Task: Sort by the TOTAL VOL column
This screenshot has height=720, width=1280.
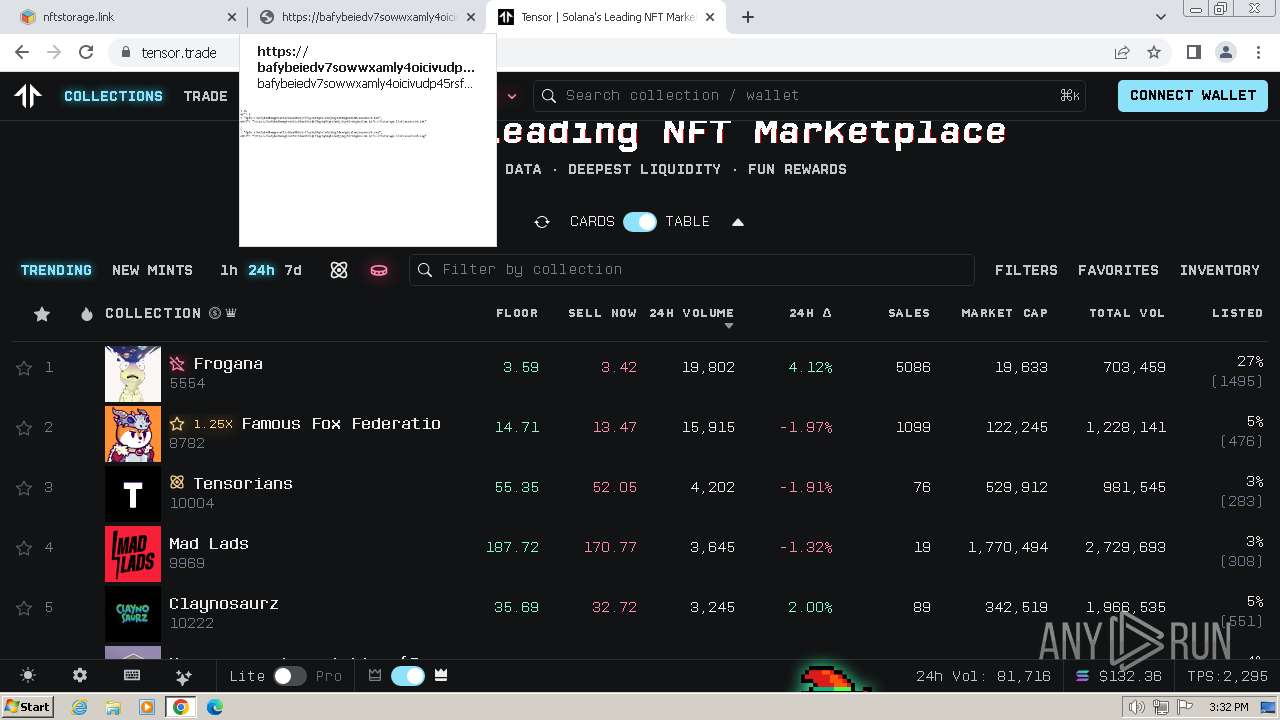Action: tap(1127, 313)
